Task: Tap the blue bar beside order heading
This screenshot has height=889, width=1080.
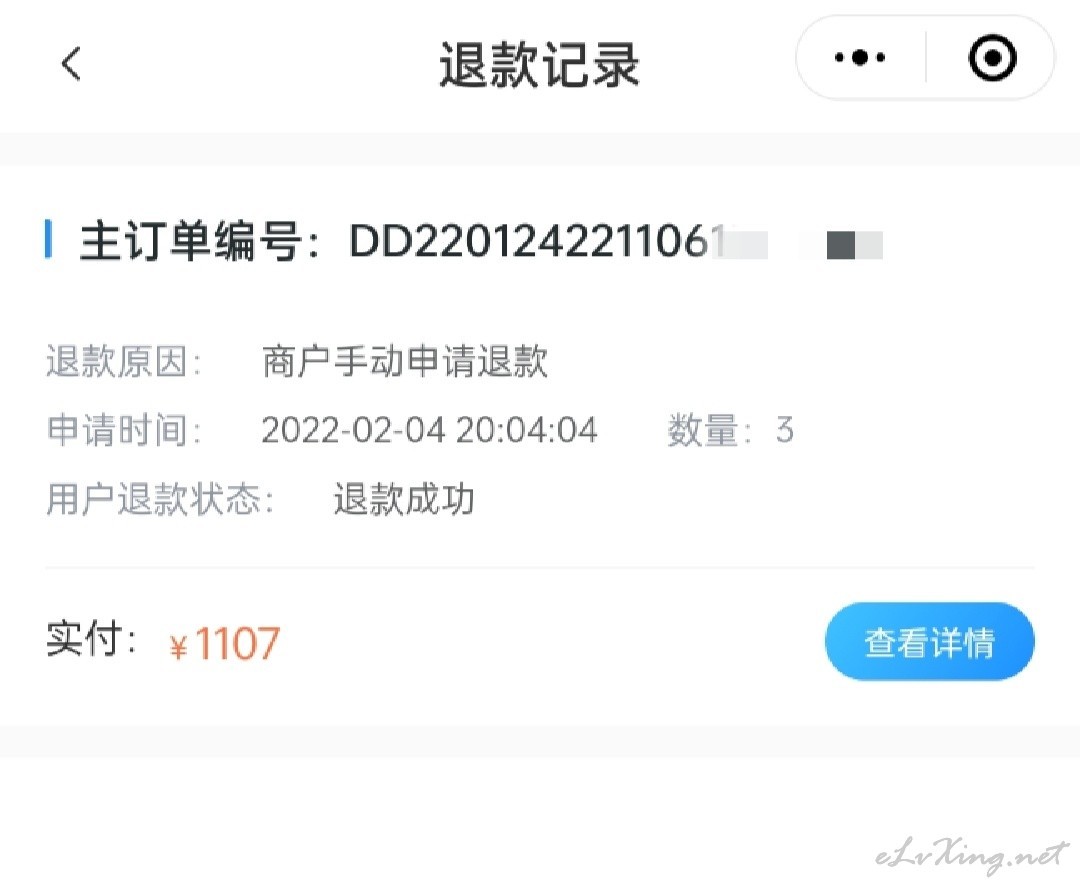Action: (x=48, y=239)
